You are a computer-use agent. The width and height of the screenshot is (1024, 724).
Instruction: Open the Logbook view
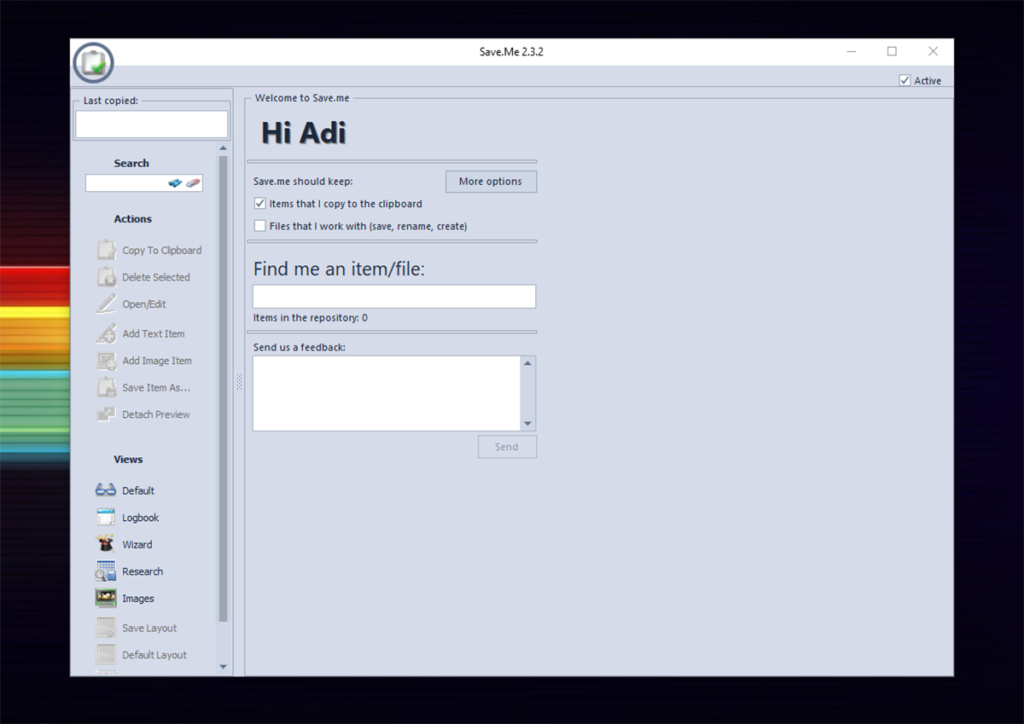coord(139,517)
